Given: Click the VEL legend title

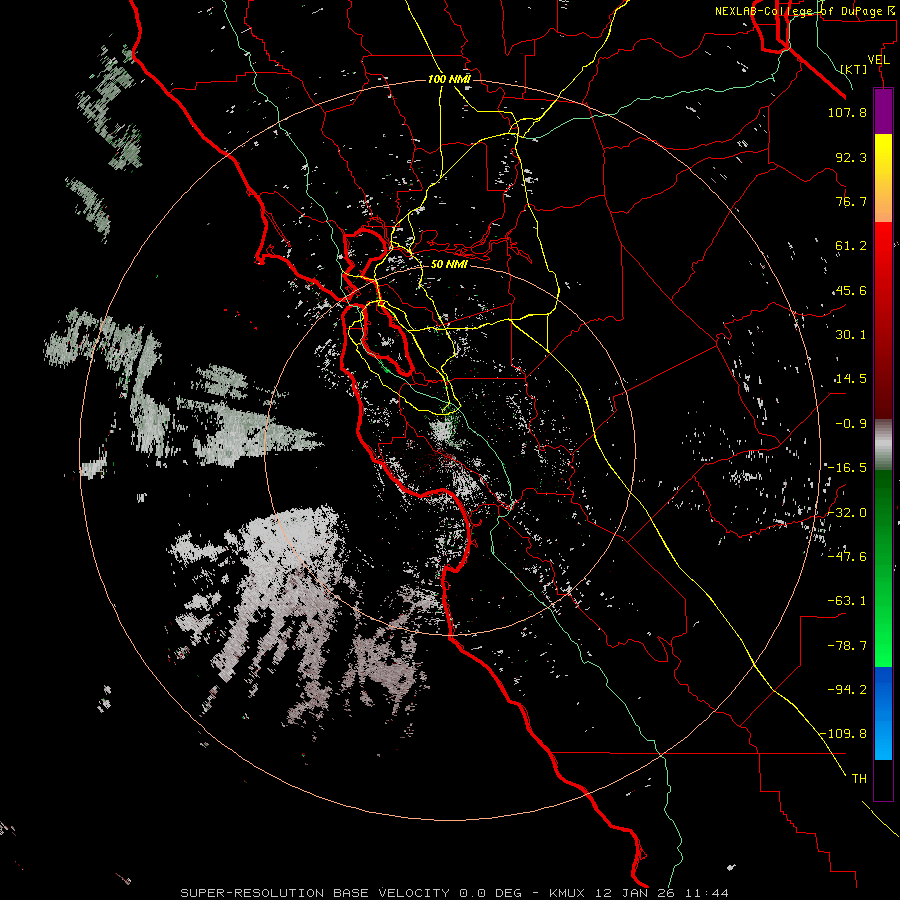Looking at the screenshot, I should pyautogui.click(x=878, y=60).
